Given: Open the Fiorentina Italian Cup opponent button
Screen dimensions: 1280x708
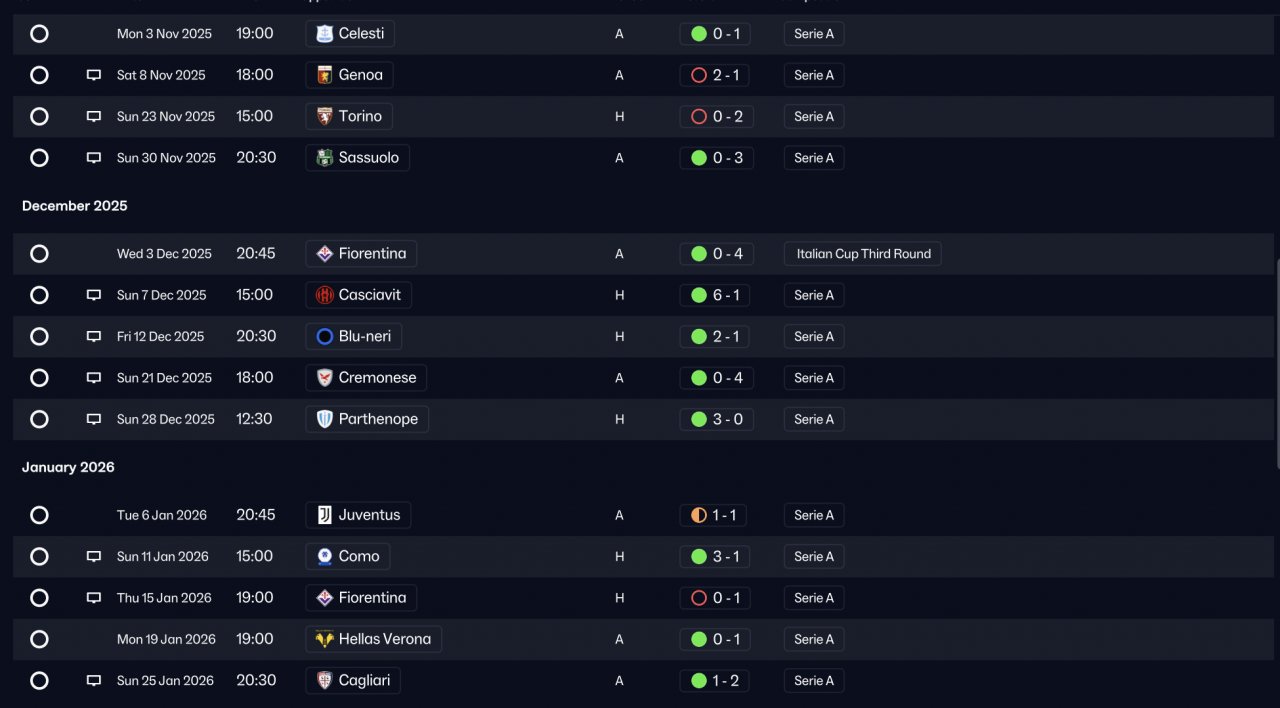Looking at the screenshot, I should 361,254.
